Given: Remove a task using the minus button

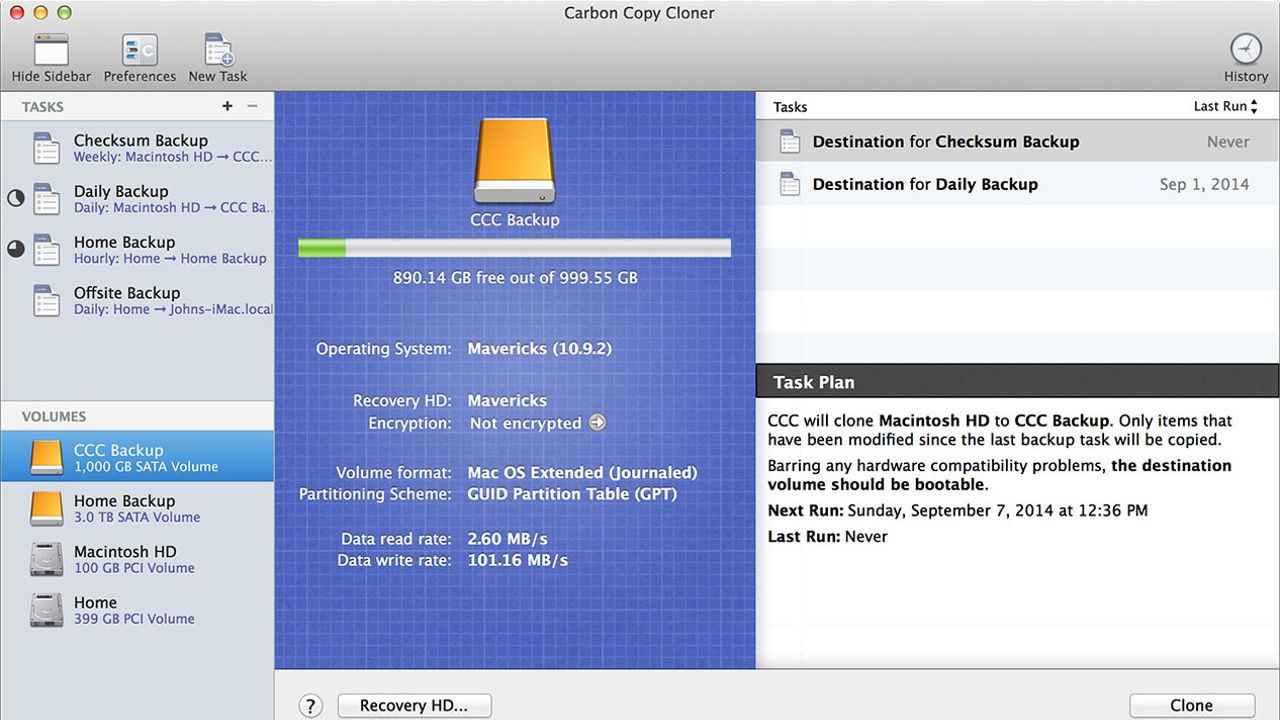Looking at the screenshot, I should pyautogui.click(x=254, y=106).
